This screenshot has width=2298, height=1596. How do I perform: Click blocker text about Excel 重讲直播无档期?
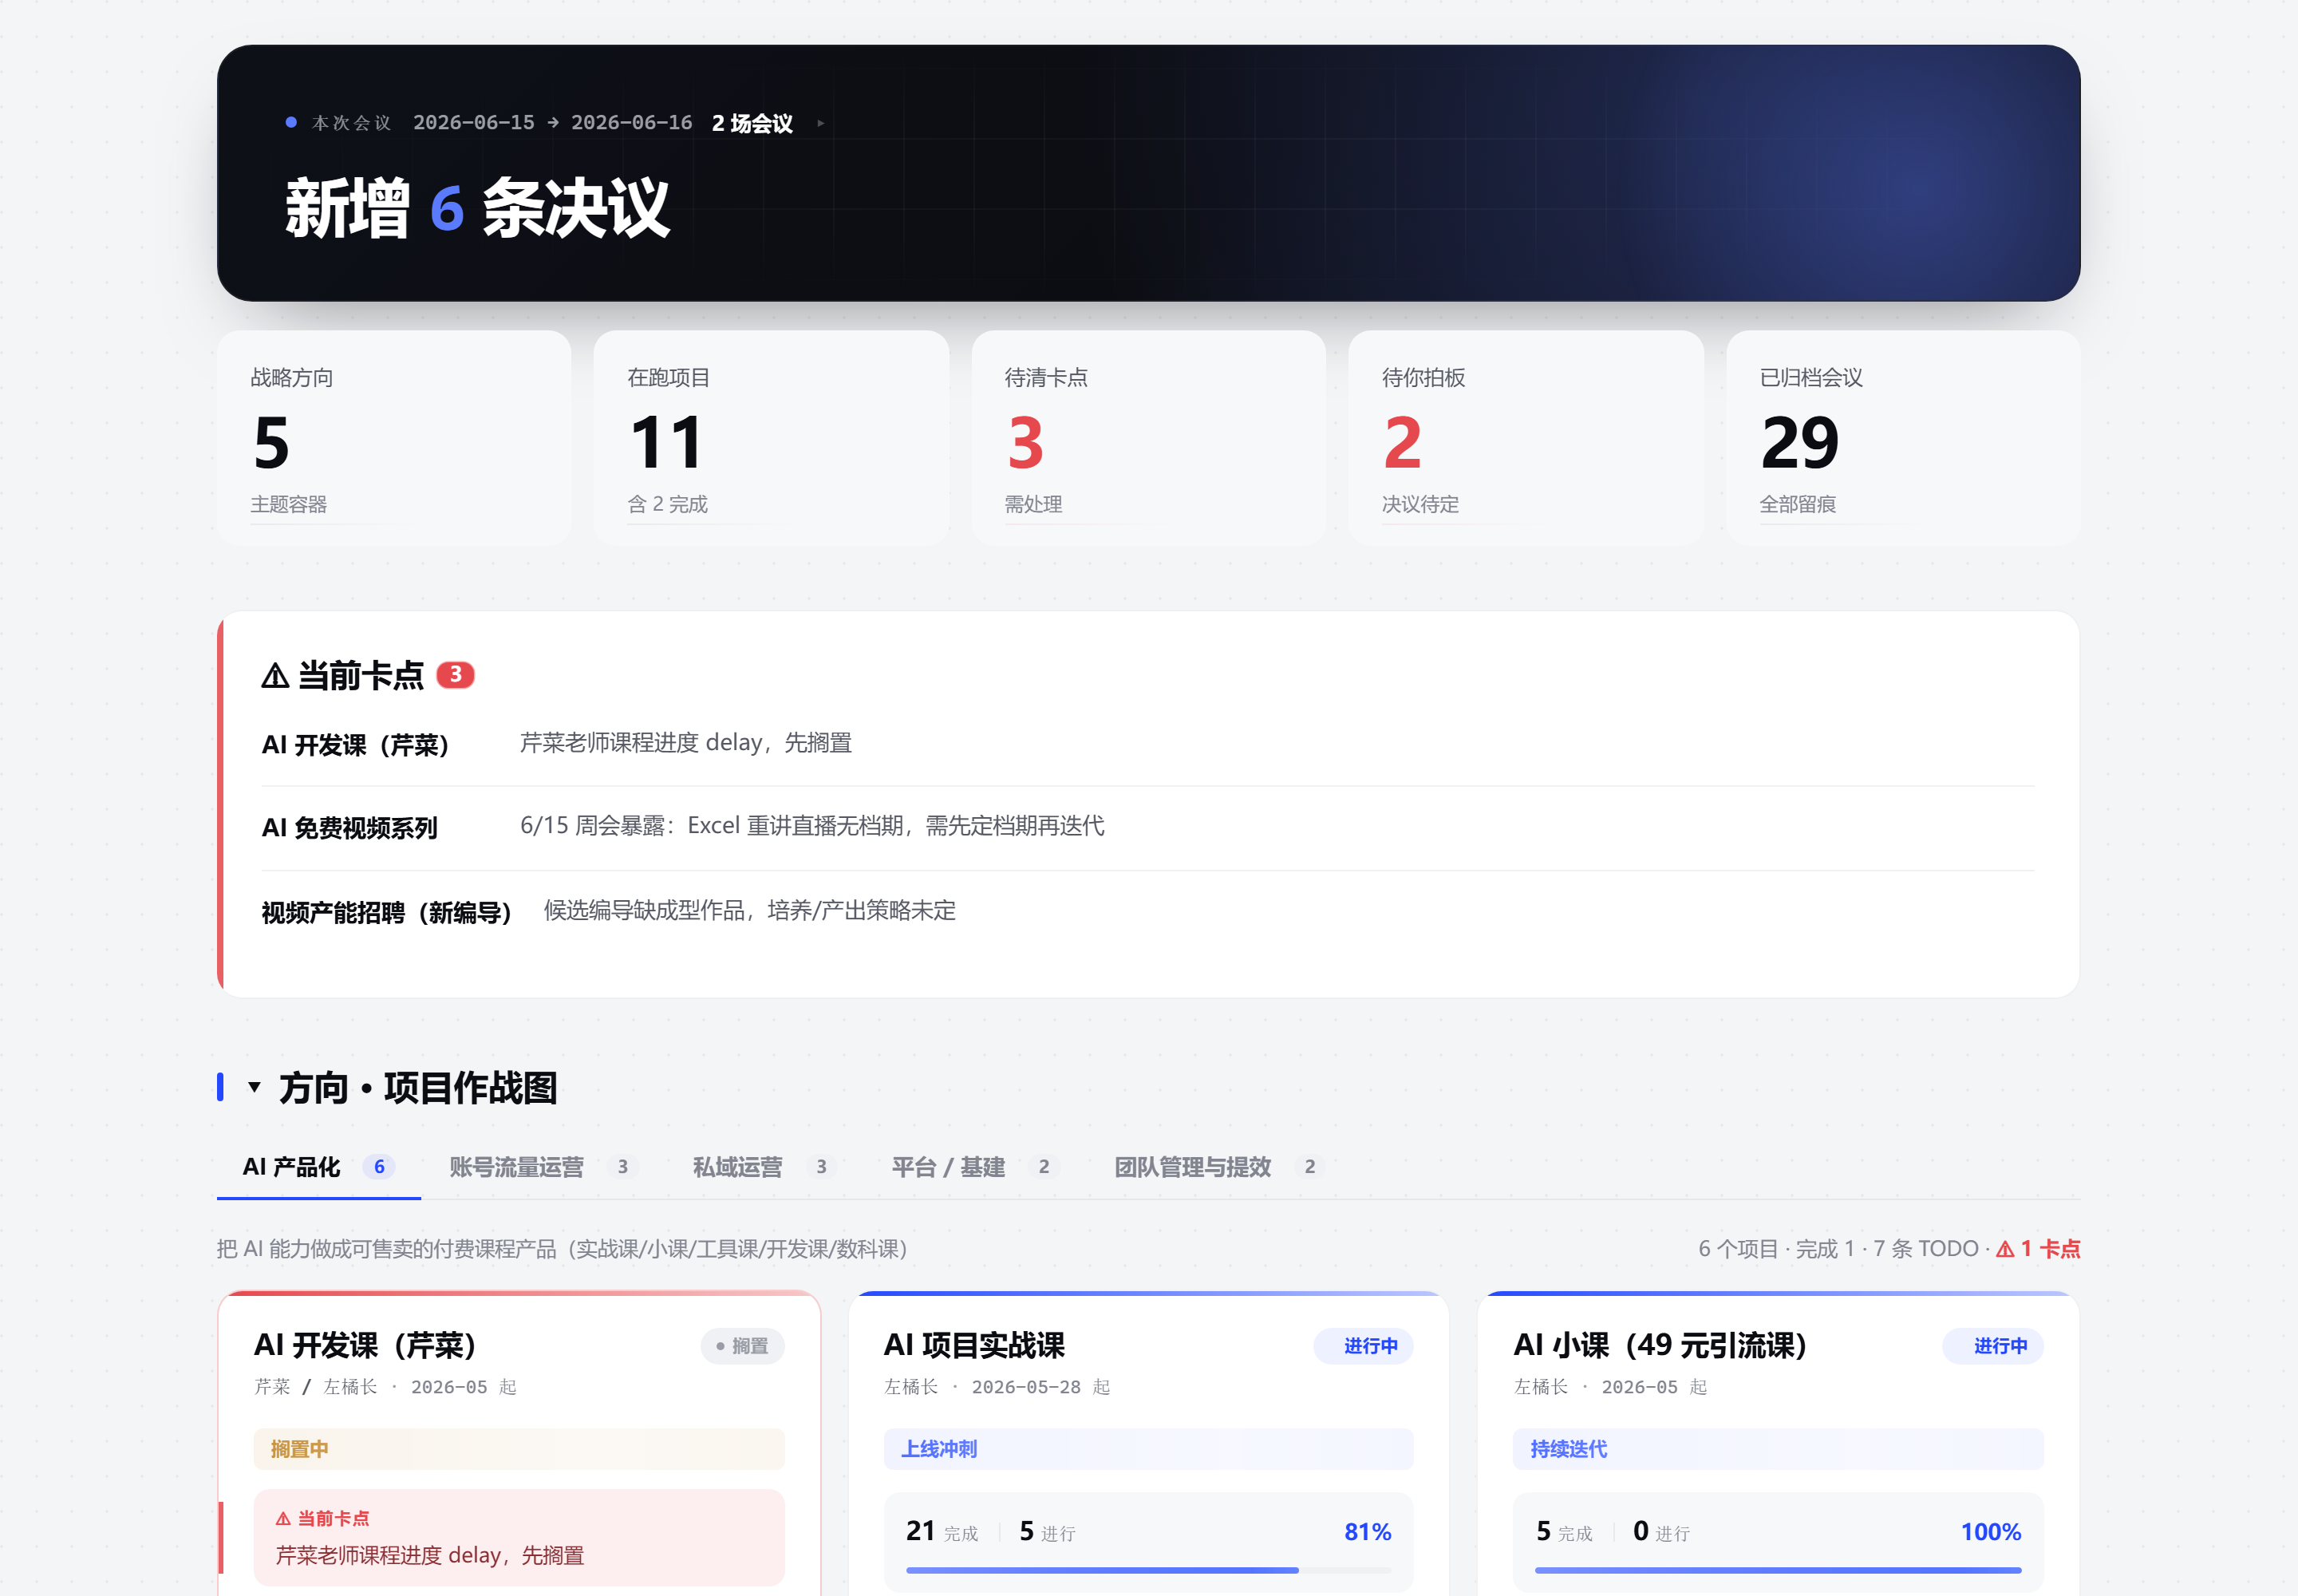point(812,826)
